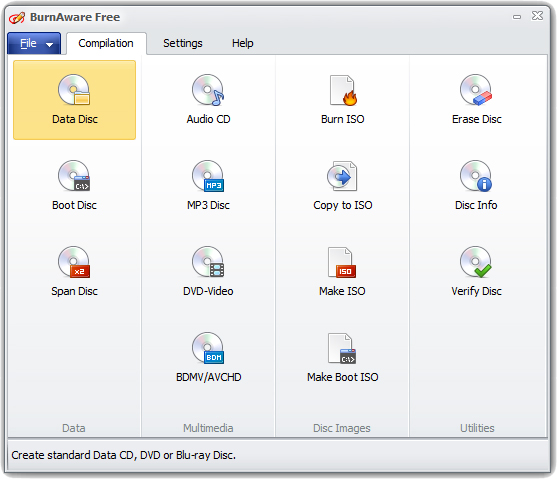Expand the File dropdown menu

(34, 43)
